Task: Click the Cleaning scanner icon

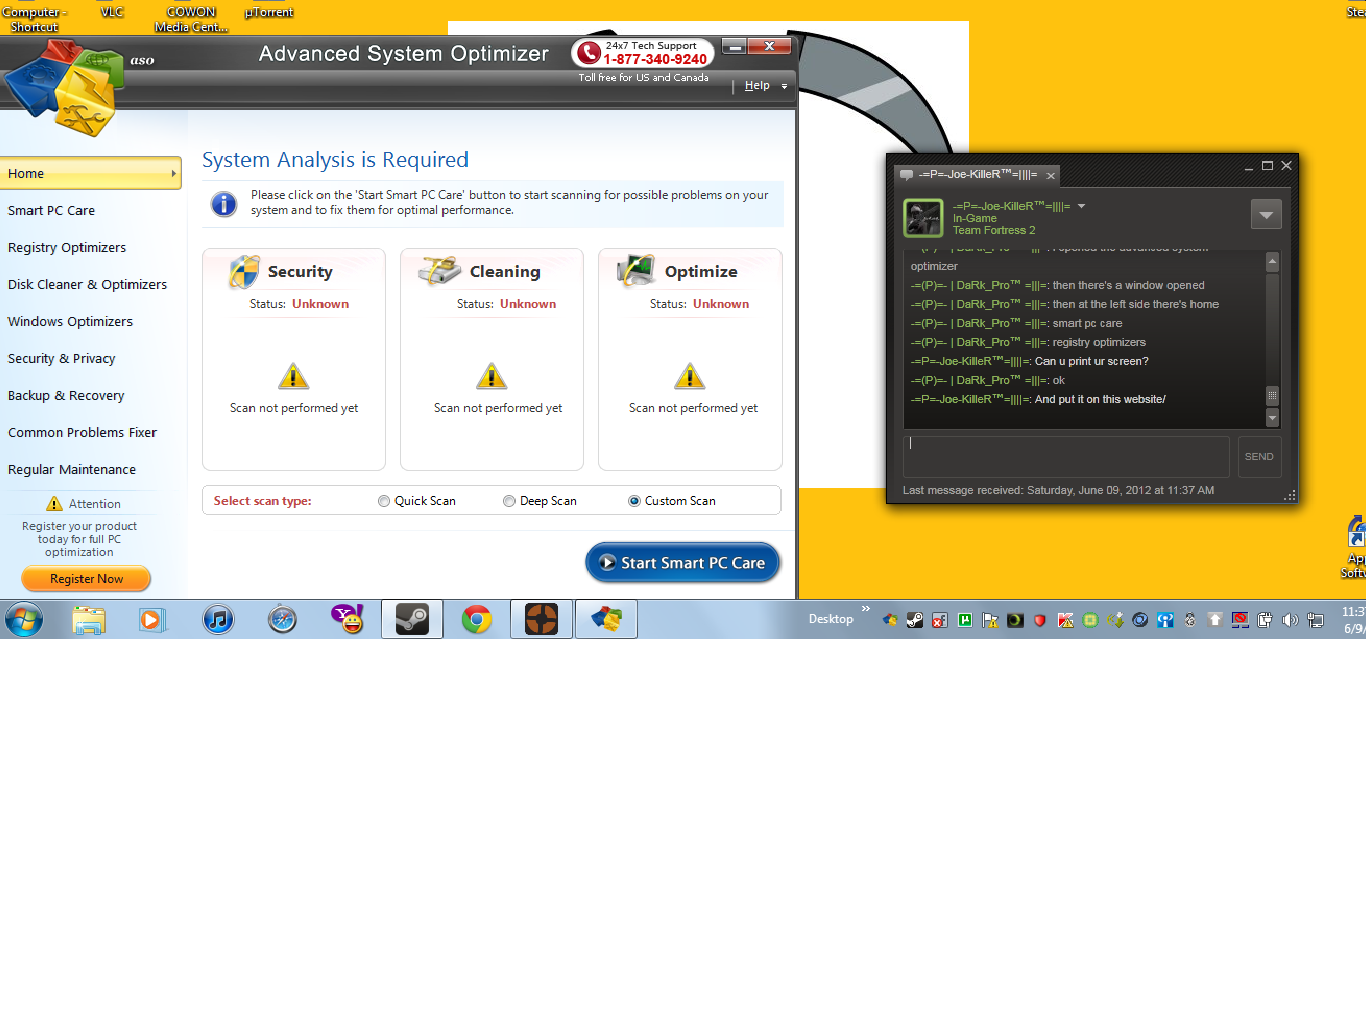Action: [439, 271]
